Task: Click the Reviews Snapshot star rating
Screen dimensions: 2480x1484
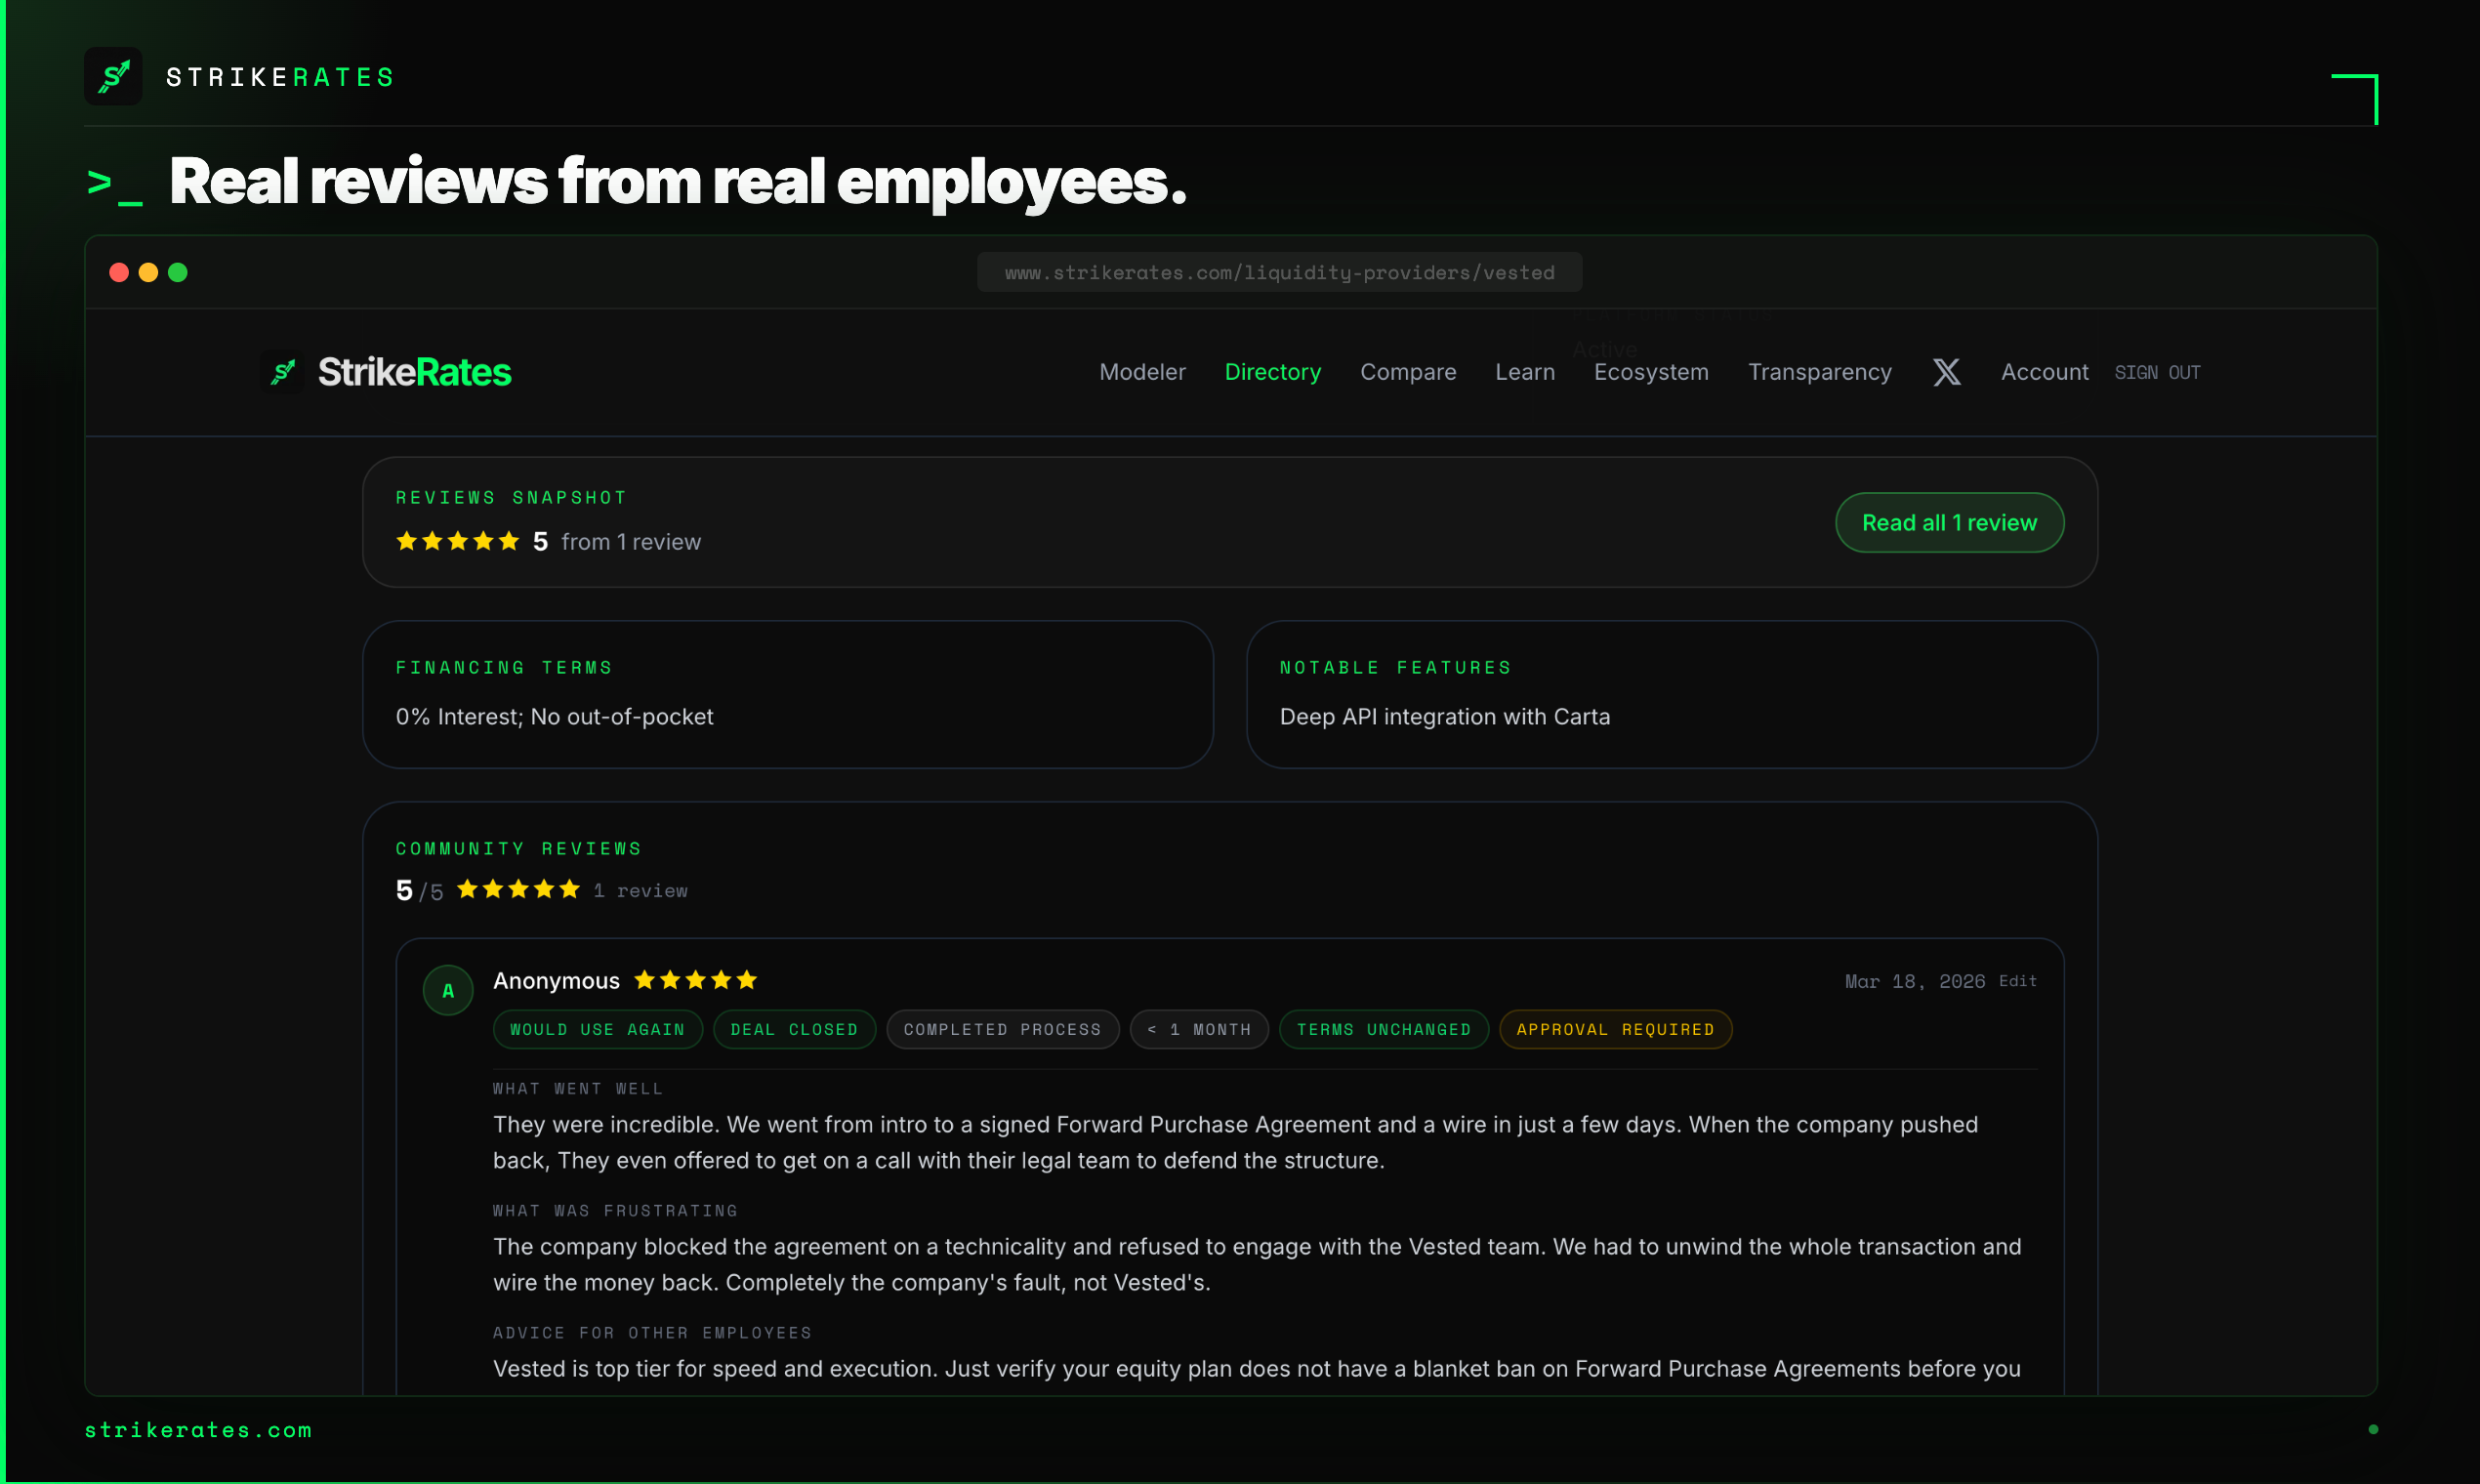Action: click(x=458, y=541)
